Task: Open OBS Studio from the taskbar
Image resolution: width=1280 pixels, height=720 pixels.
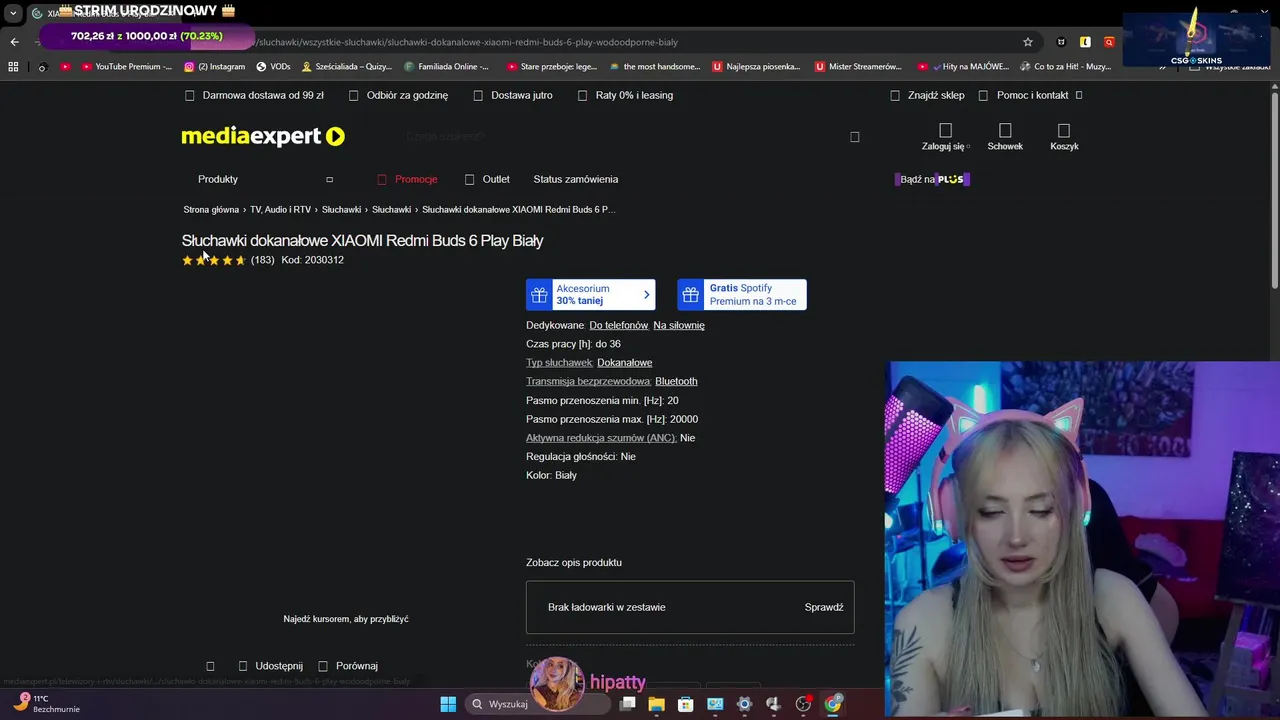Action: coord(803,704)
